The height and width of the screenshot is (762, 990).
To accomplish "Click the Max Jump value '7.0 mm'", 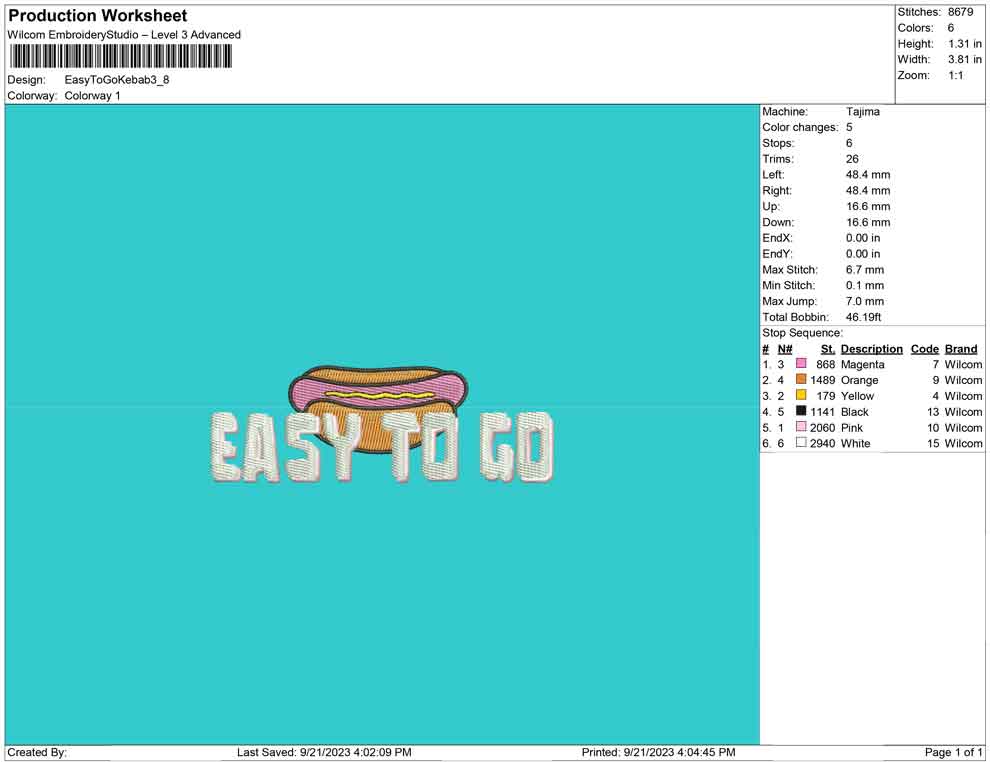I will (x=865, y=301).
